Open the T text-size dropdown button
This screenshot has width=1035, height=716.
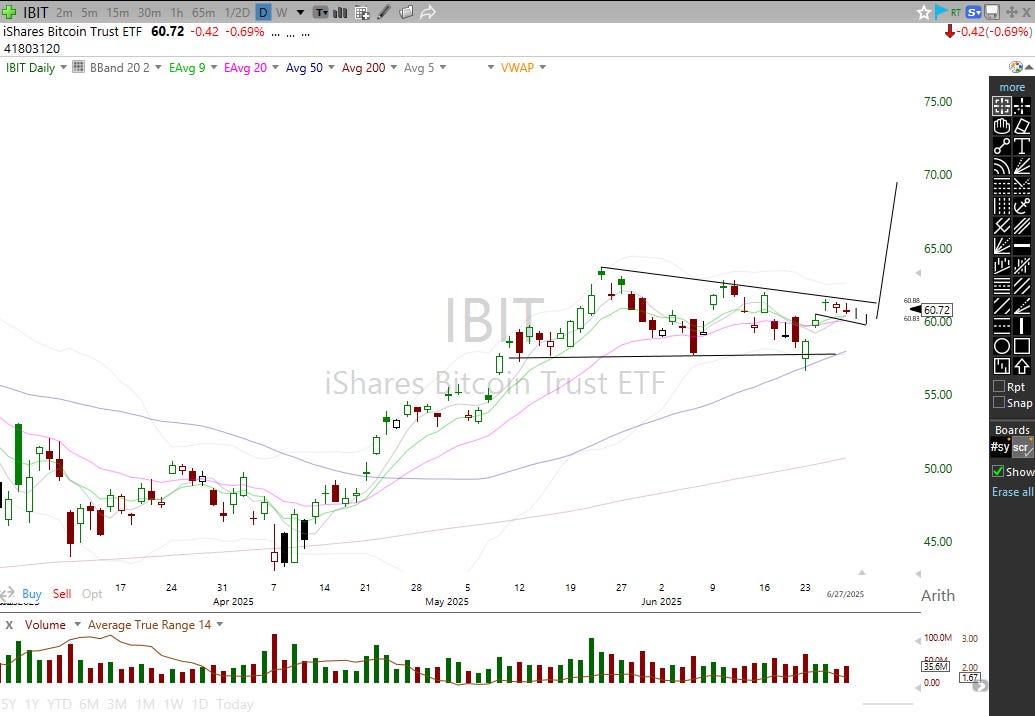click(x=320, y=12)
